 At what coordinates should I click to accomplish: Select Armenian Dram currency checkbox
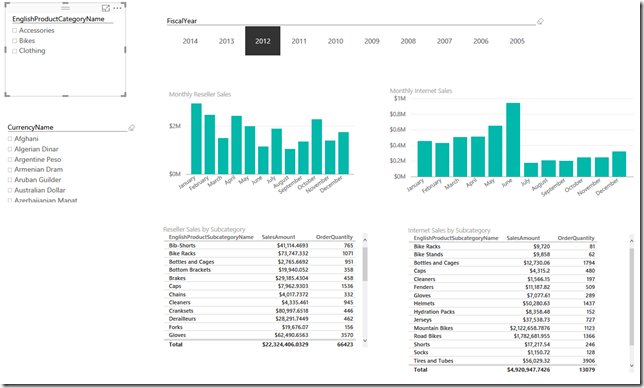pyautogui.click(x=10, y=170)
